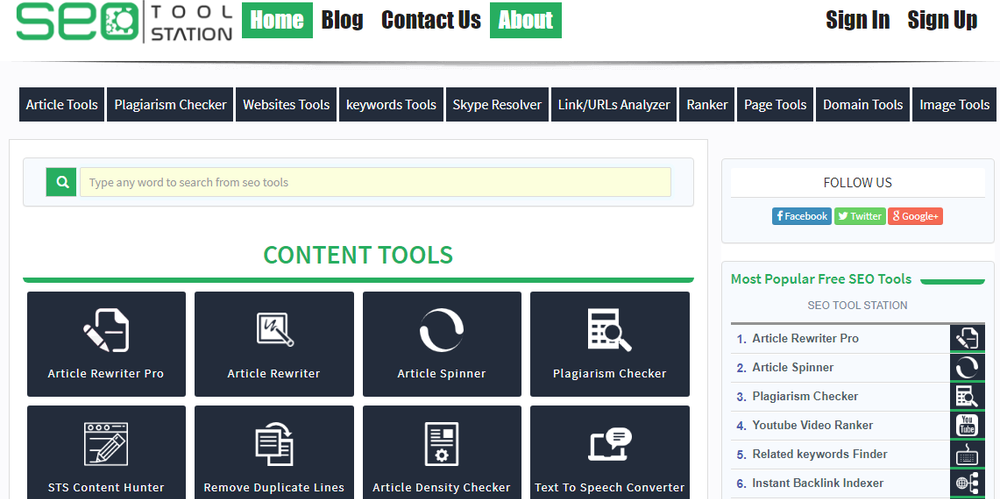Click the Youtube Video Ranker sidebar icon
Image resolution: width=1000 pixels, height=499 pixels.
[x=967, y=425]
